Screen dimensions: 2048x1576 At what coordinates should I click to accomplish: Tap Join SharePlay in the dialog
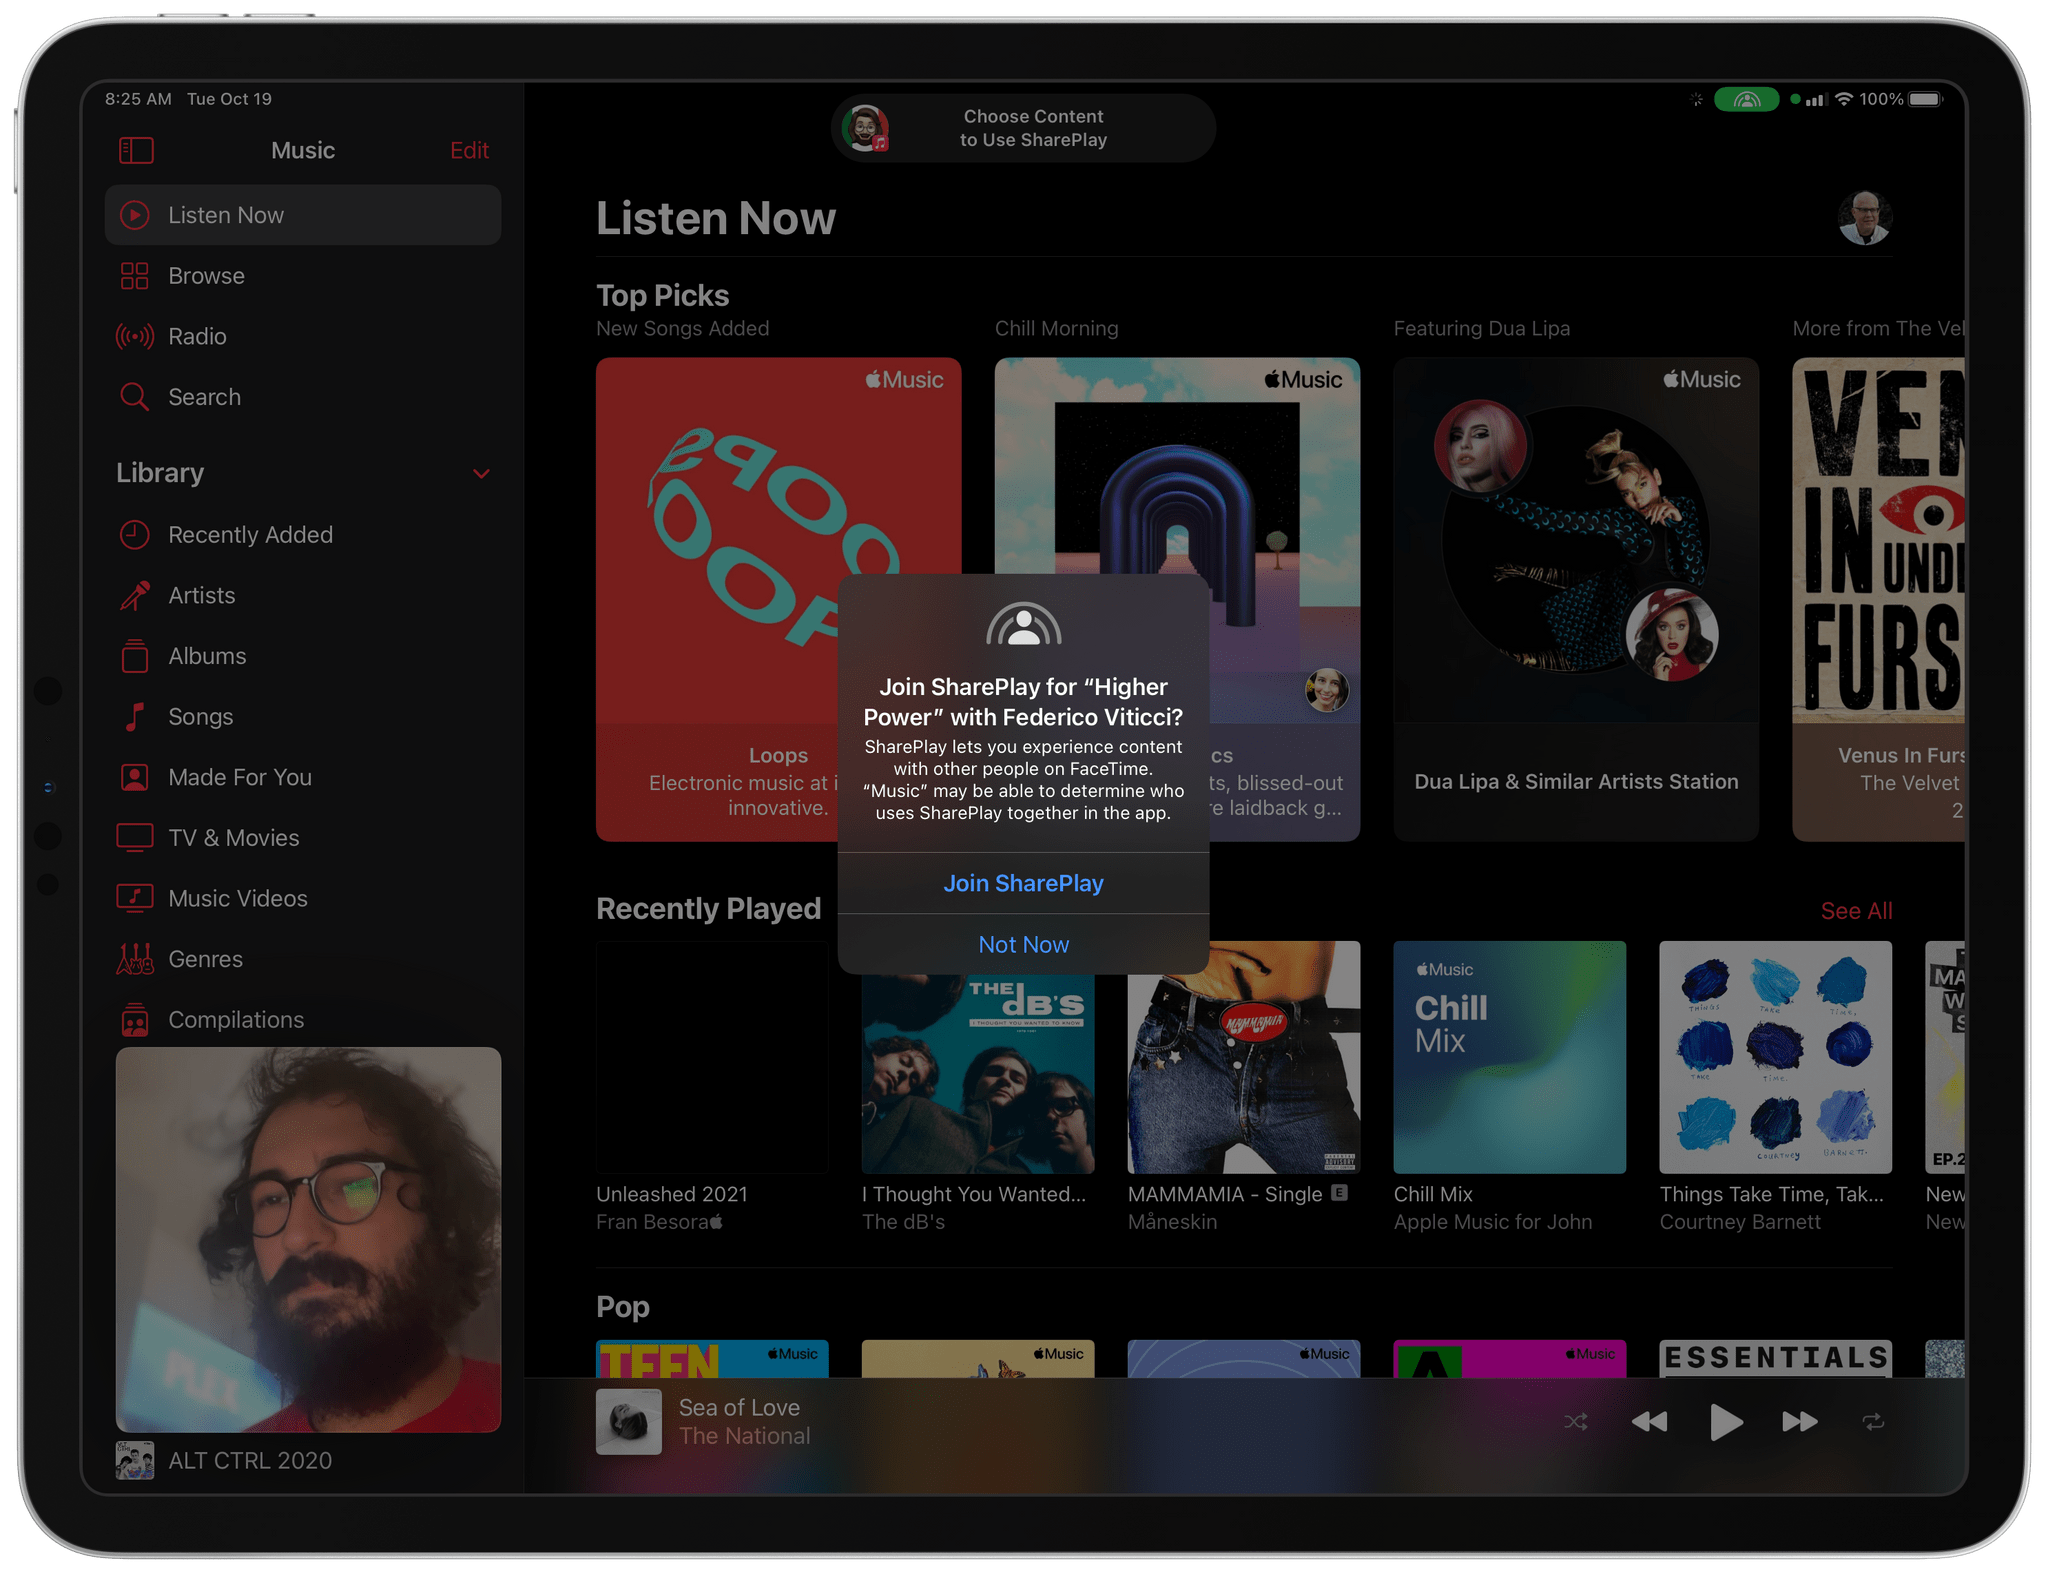pos(1023,883)
